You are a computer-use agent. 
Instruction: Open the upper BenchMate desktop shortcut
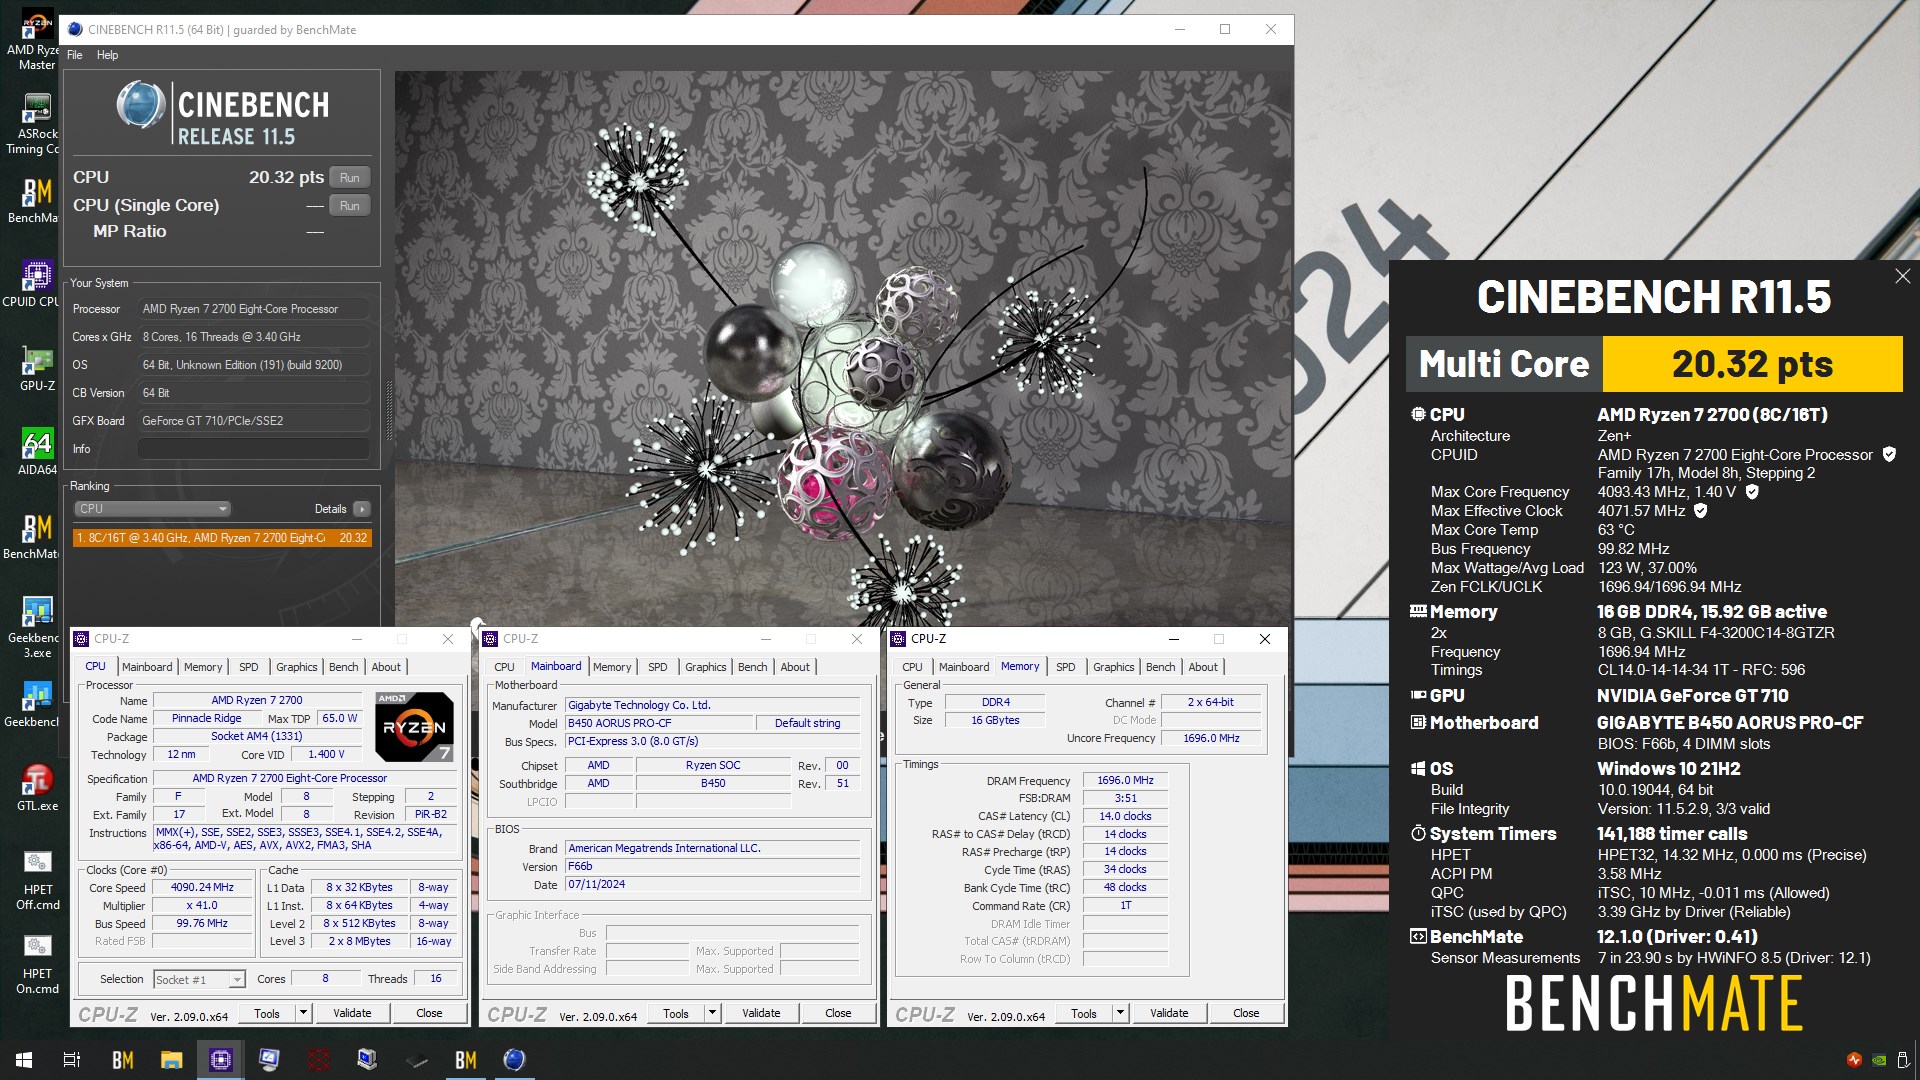pyautogui.click(x=37, y=200)
